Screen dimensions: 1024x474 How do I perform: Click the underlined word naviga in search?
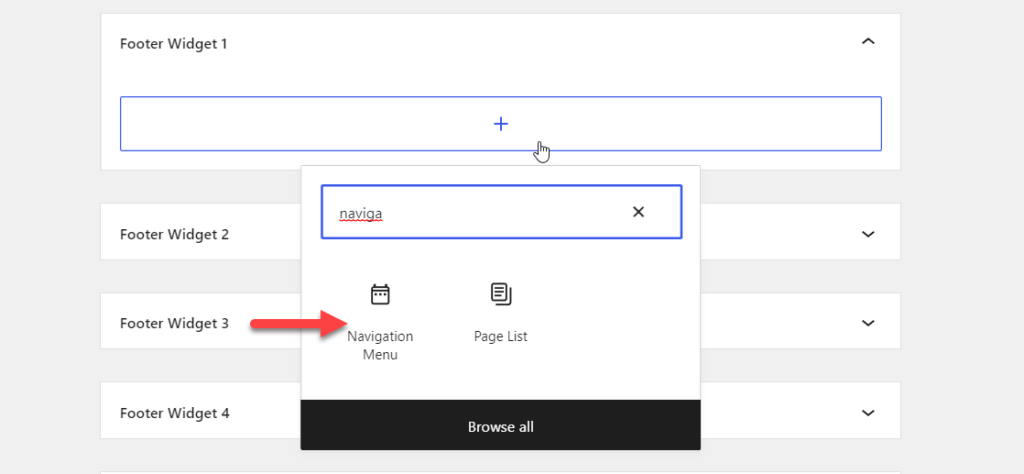tap(360, 213)
